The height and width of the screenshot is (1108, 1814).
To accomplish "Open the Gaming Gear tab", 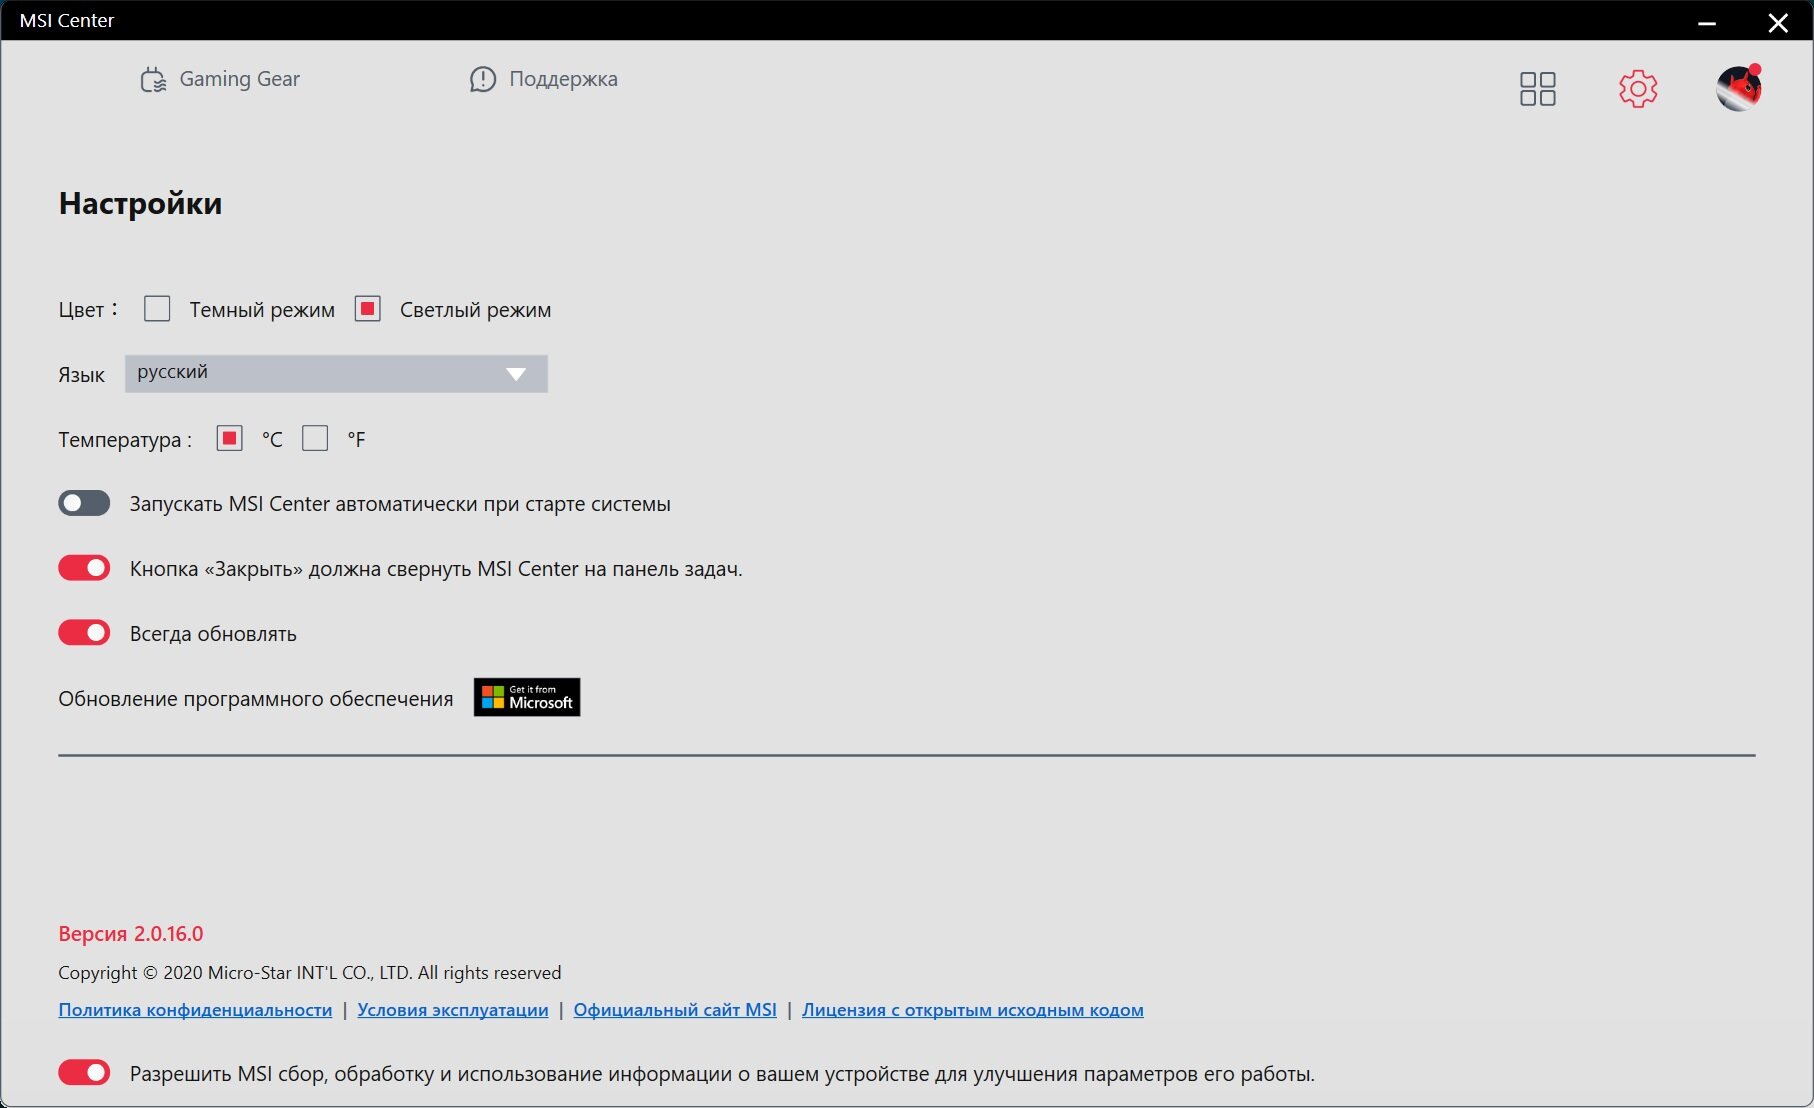I will coord(220,79).
